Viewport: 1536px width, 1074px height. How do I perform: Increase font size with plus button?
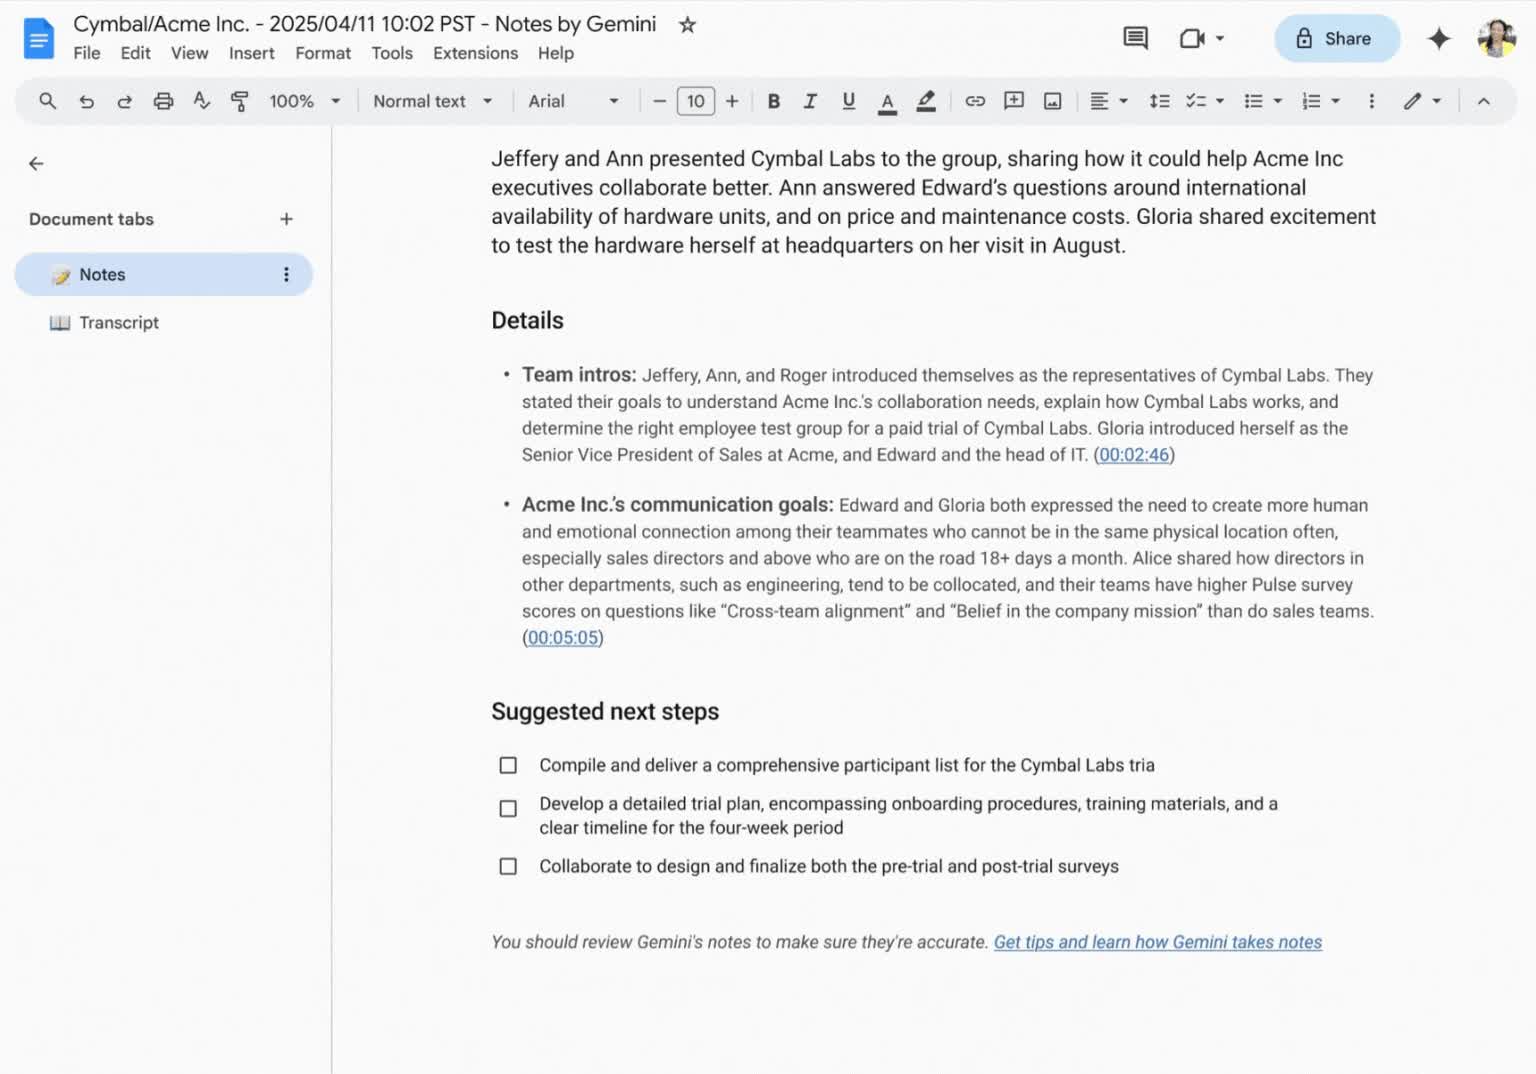[x=732, y=101]
